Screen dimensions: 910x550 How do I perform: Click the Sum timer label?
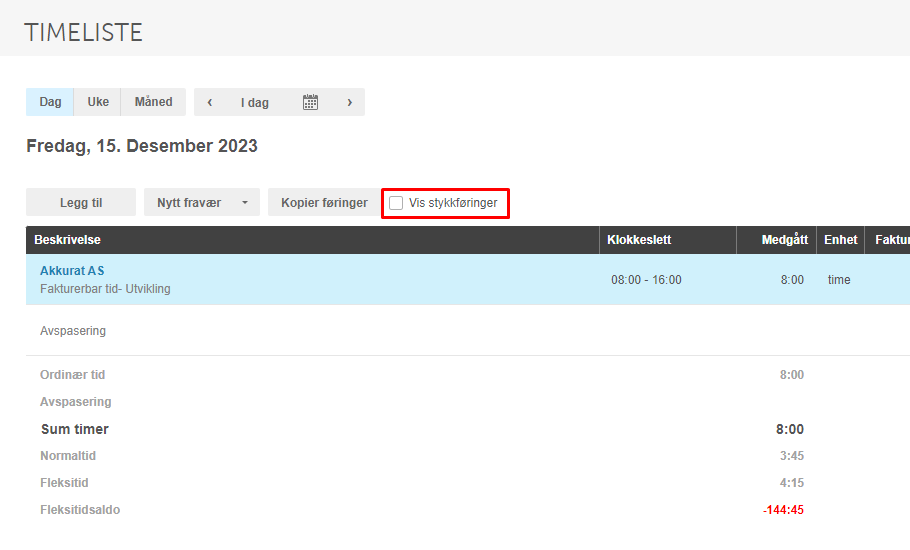point(74,429)
